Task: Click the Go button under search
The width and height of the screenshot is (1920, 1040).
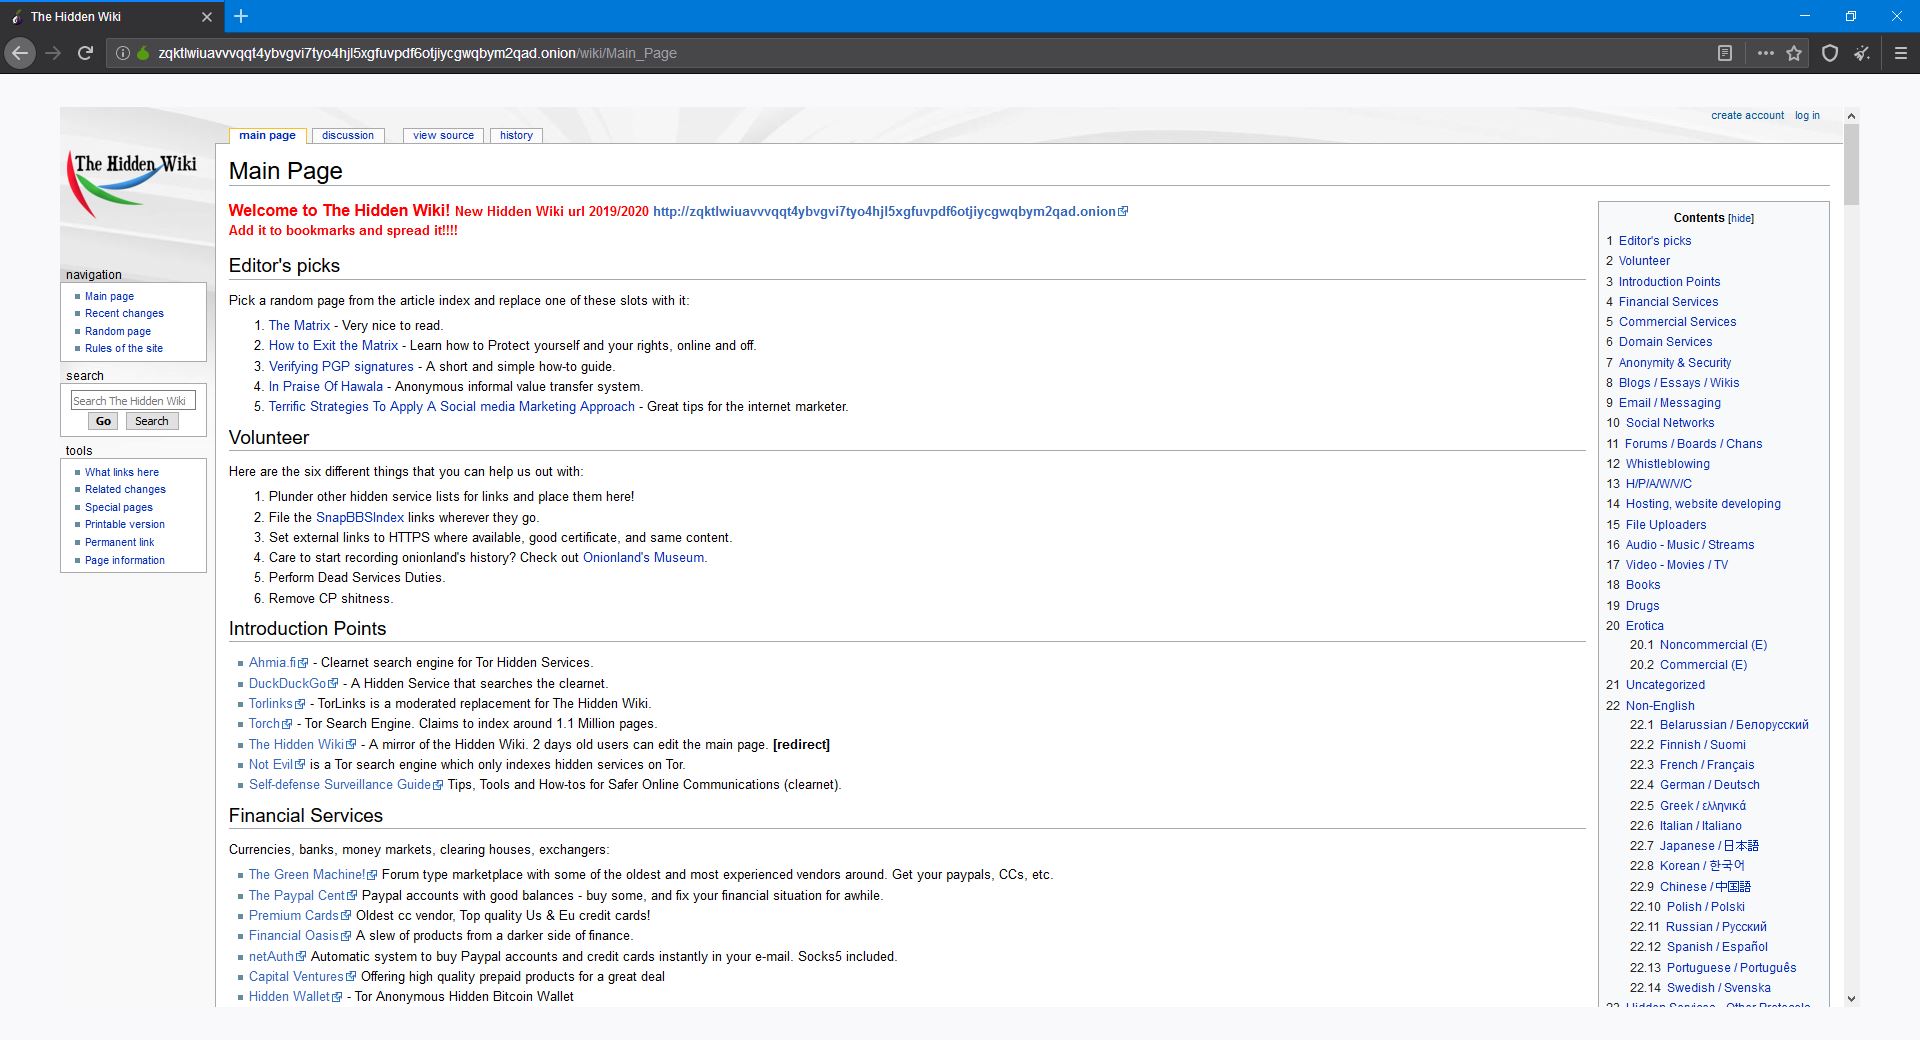Action: (103, 421)
